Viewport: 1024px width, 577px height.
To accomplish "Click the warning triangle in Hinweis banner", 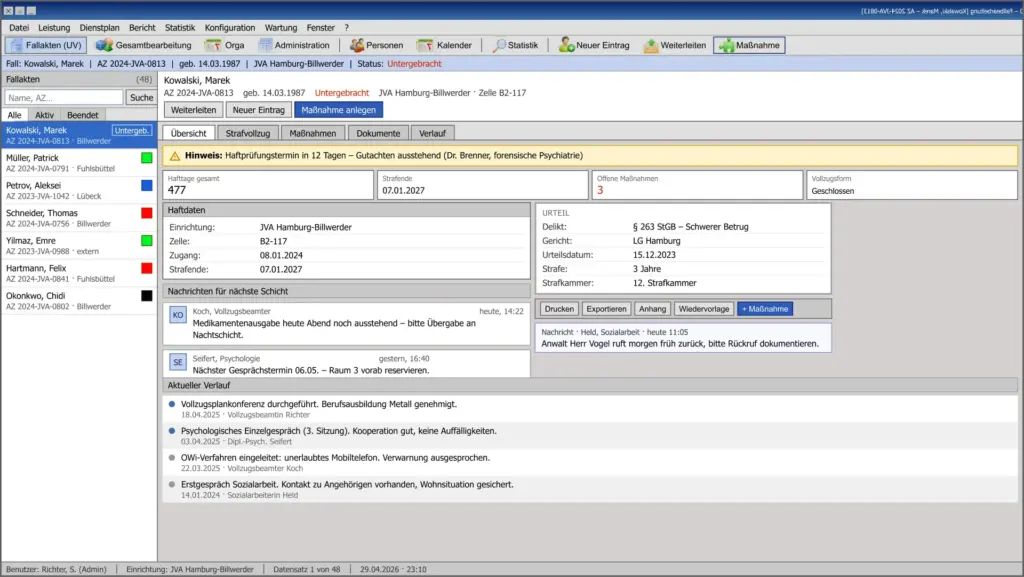I will (x=174, y=156).
